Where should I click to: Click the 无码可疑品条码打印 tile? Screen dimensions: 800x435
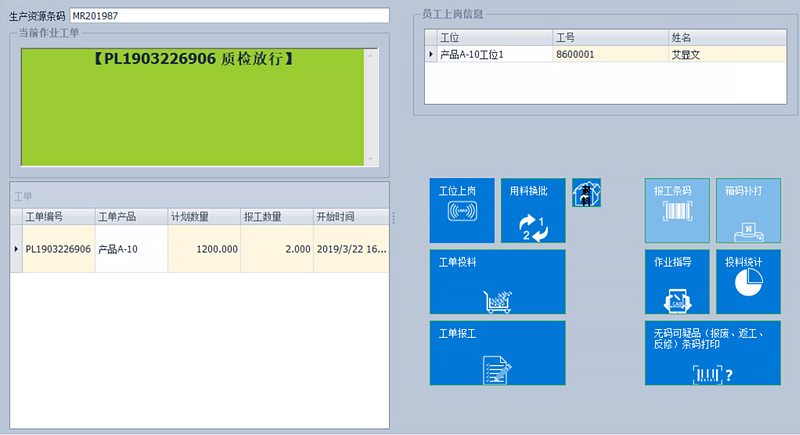coord(712,353)
